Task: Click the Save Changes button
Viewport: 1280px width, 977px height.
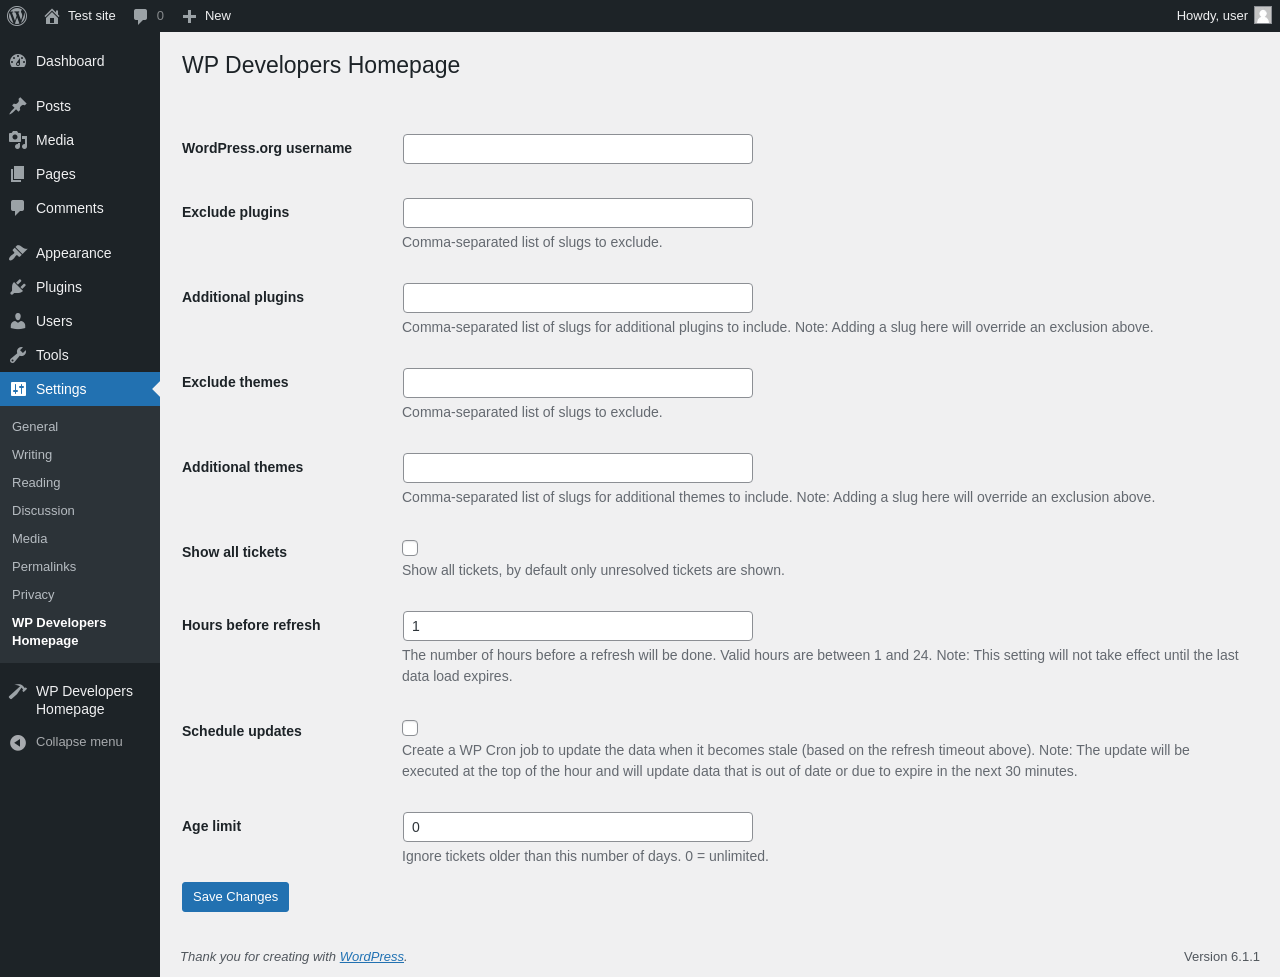Action: (235, 897)
